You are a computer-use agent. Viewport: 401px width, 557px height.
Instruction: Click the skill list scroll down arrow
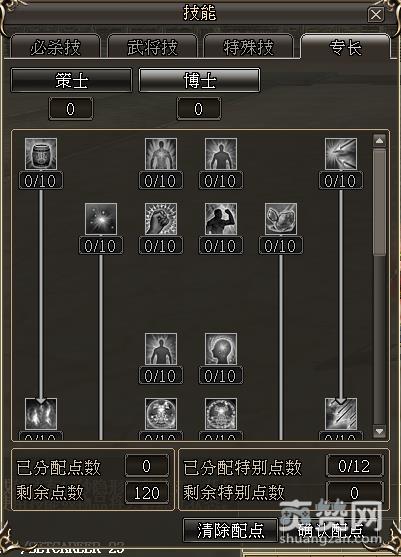[379, 431]
